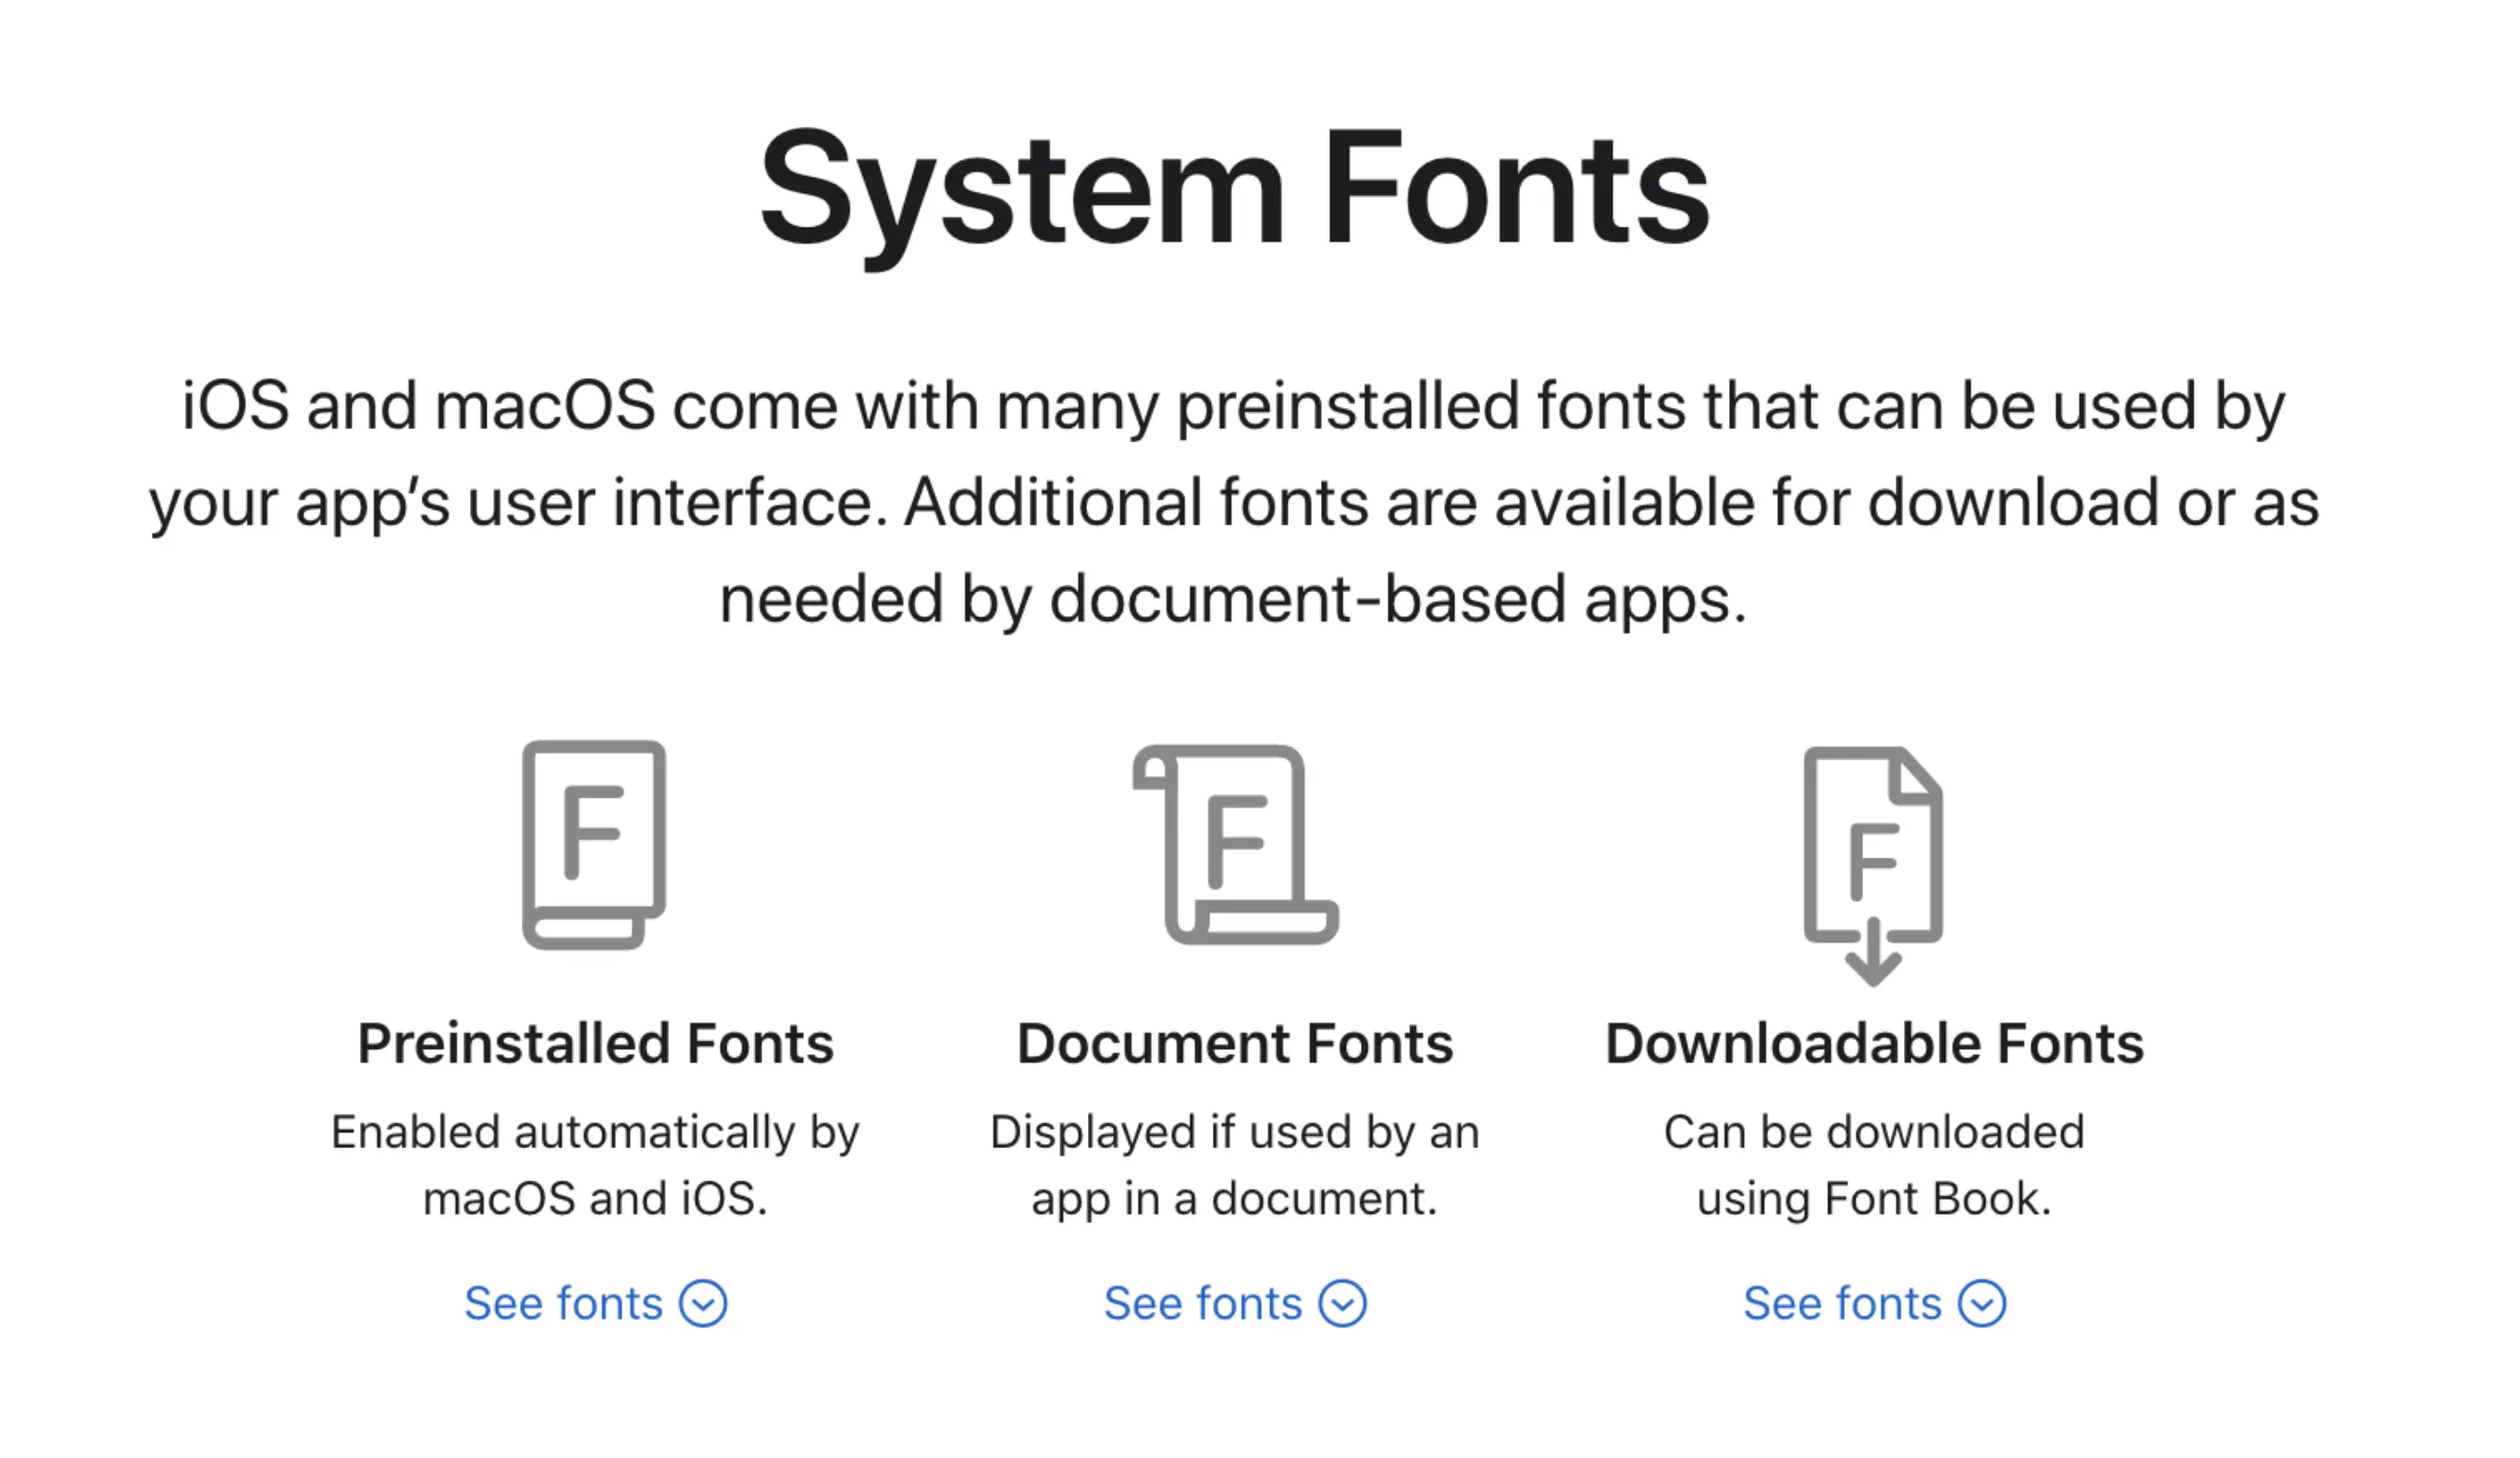Click the Downloadable Fonts file icon
Image resolution: width=2520 pixels, height=1458 pixels.
point(1872,845)
